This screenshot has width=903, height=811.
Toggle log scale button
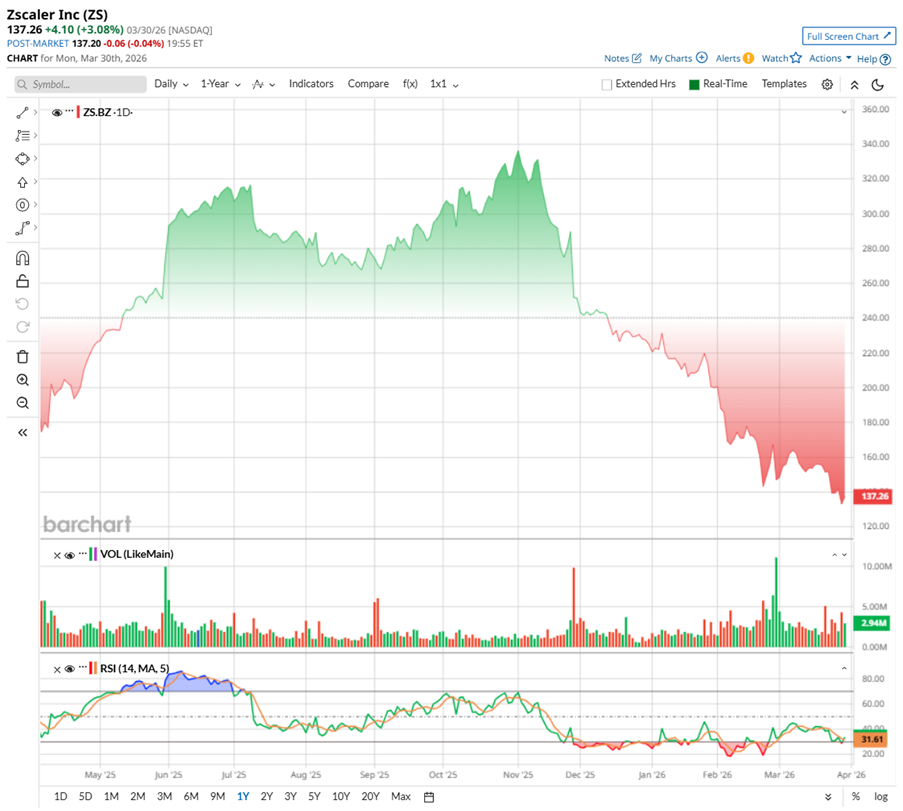click(881, 797)
